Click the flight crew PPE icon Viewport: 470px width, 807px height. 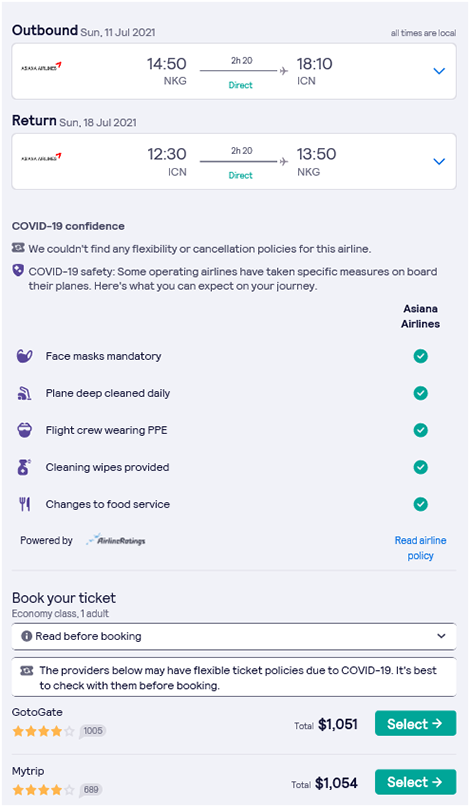click(25, 430)
